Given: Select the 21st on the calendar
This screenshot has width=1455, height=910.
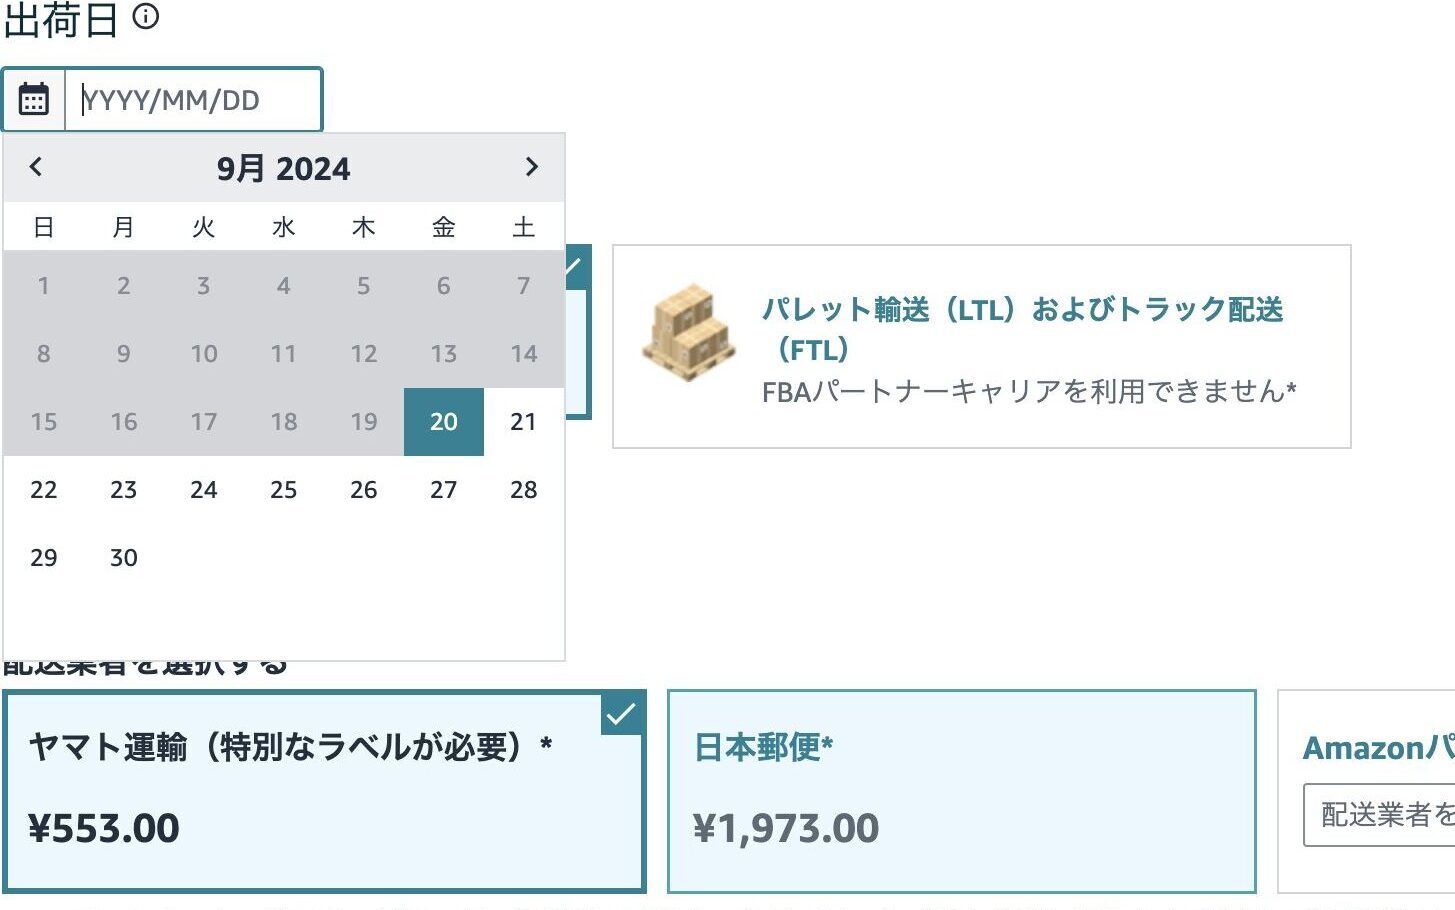Looking at the screenshot, I should click(x=524, y=422).
